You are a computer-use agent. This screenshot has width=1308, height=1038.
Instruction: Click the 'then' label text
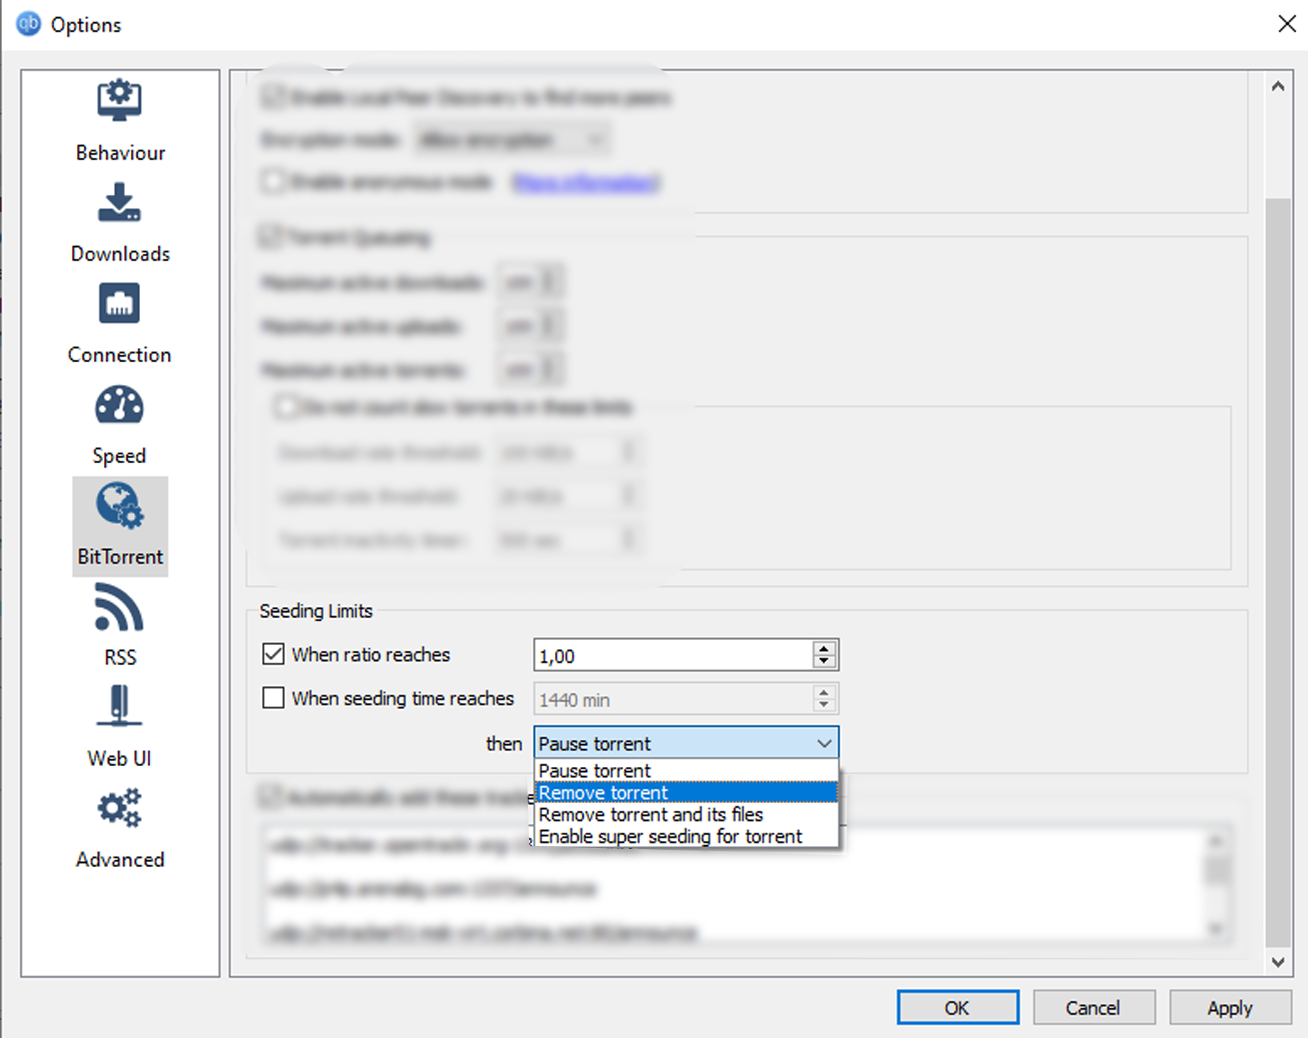pos(504,743)
